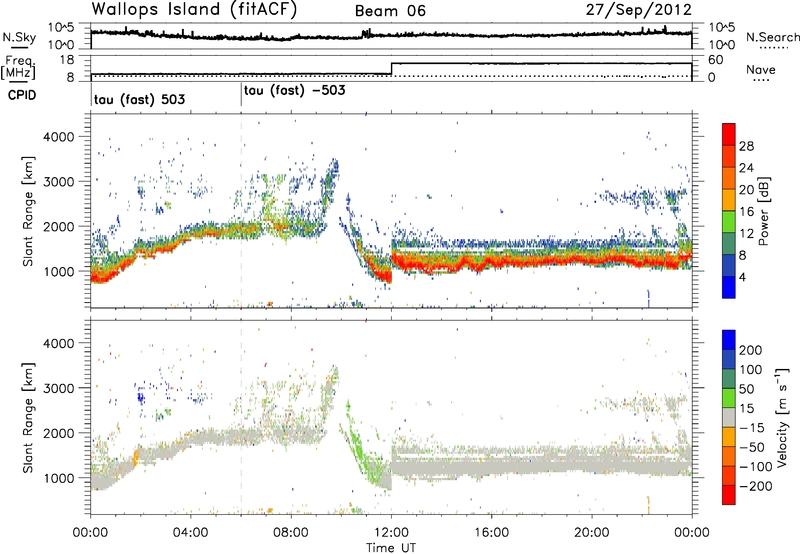Click the '04:00' time tick label
The width and height of the screenshot is (800, 554).
(191, 533)
